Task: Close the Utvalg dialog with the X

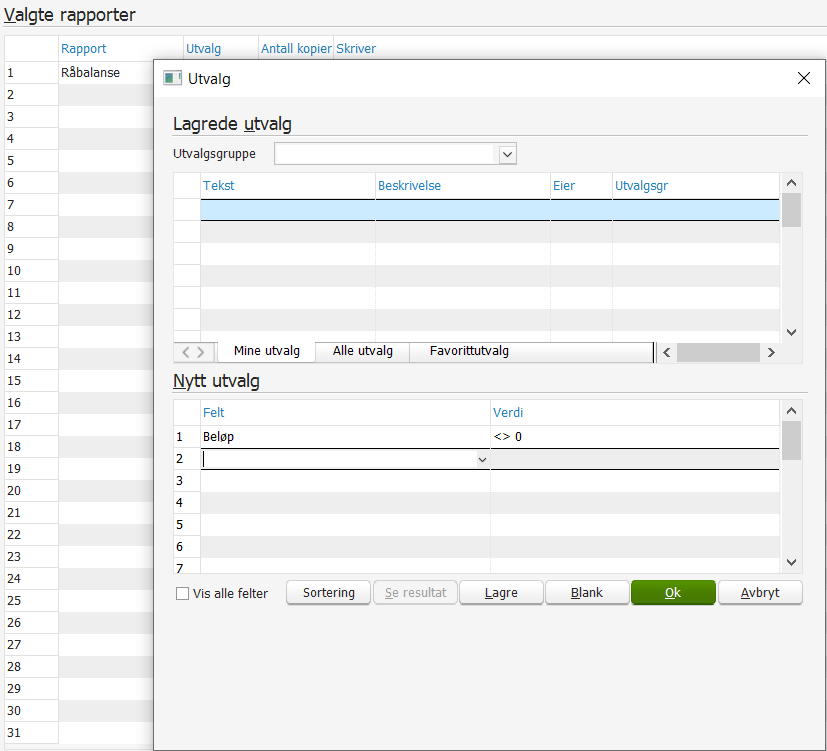Action: click(803, 79)
